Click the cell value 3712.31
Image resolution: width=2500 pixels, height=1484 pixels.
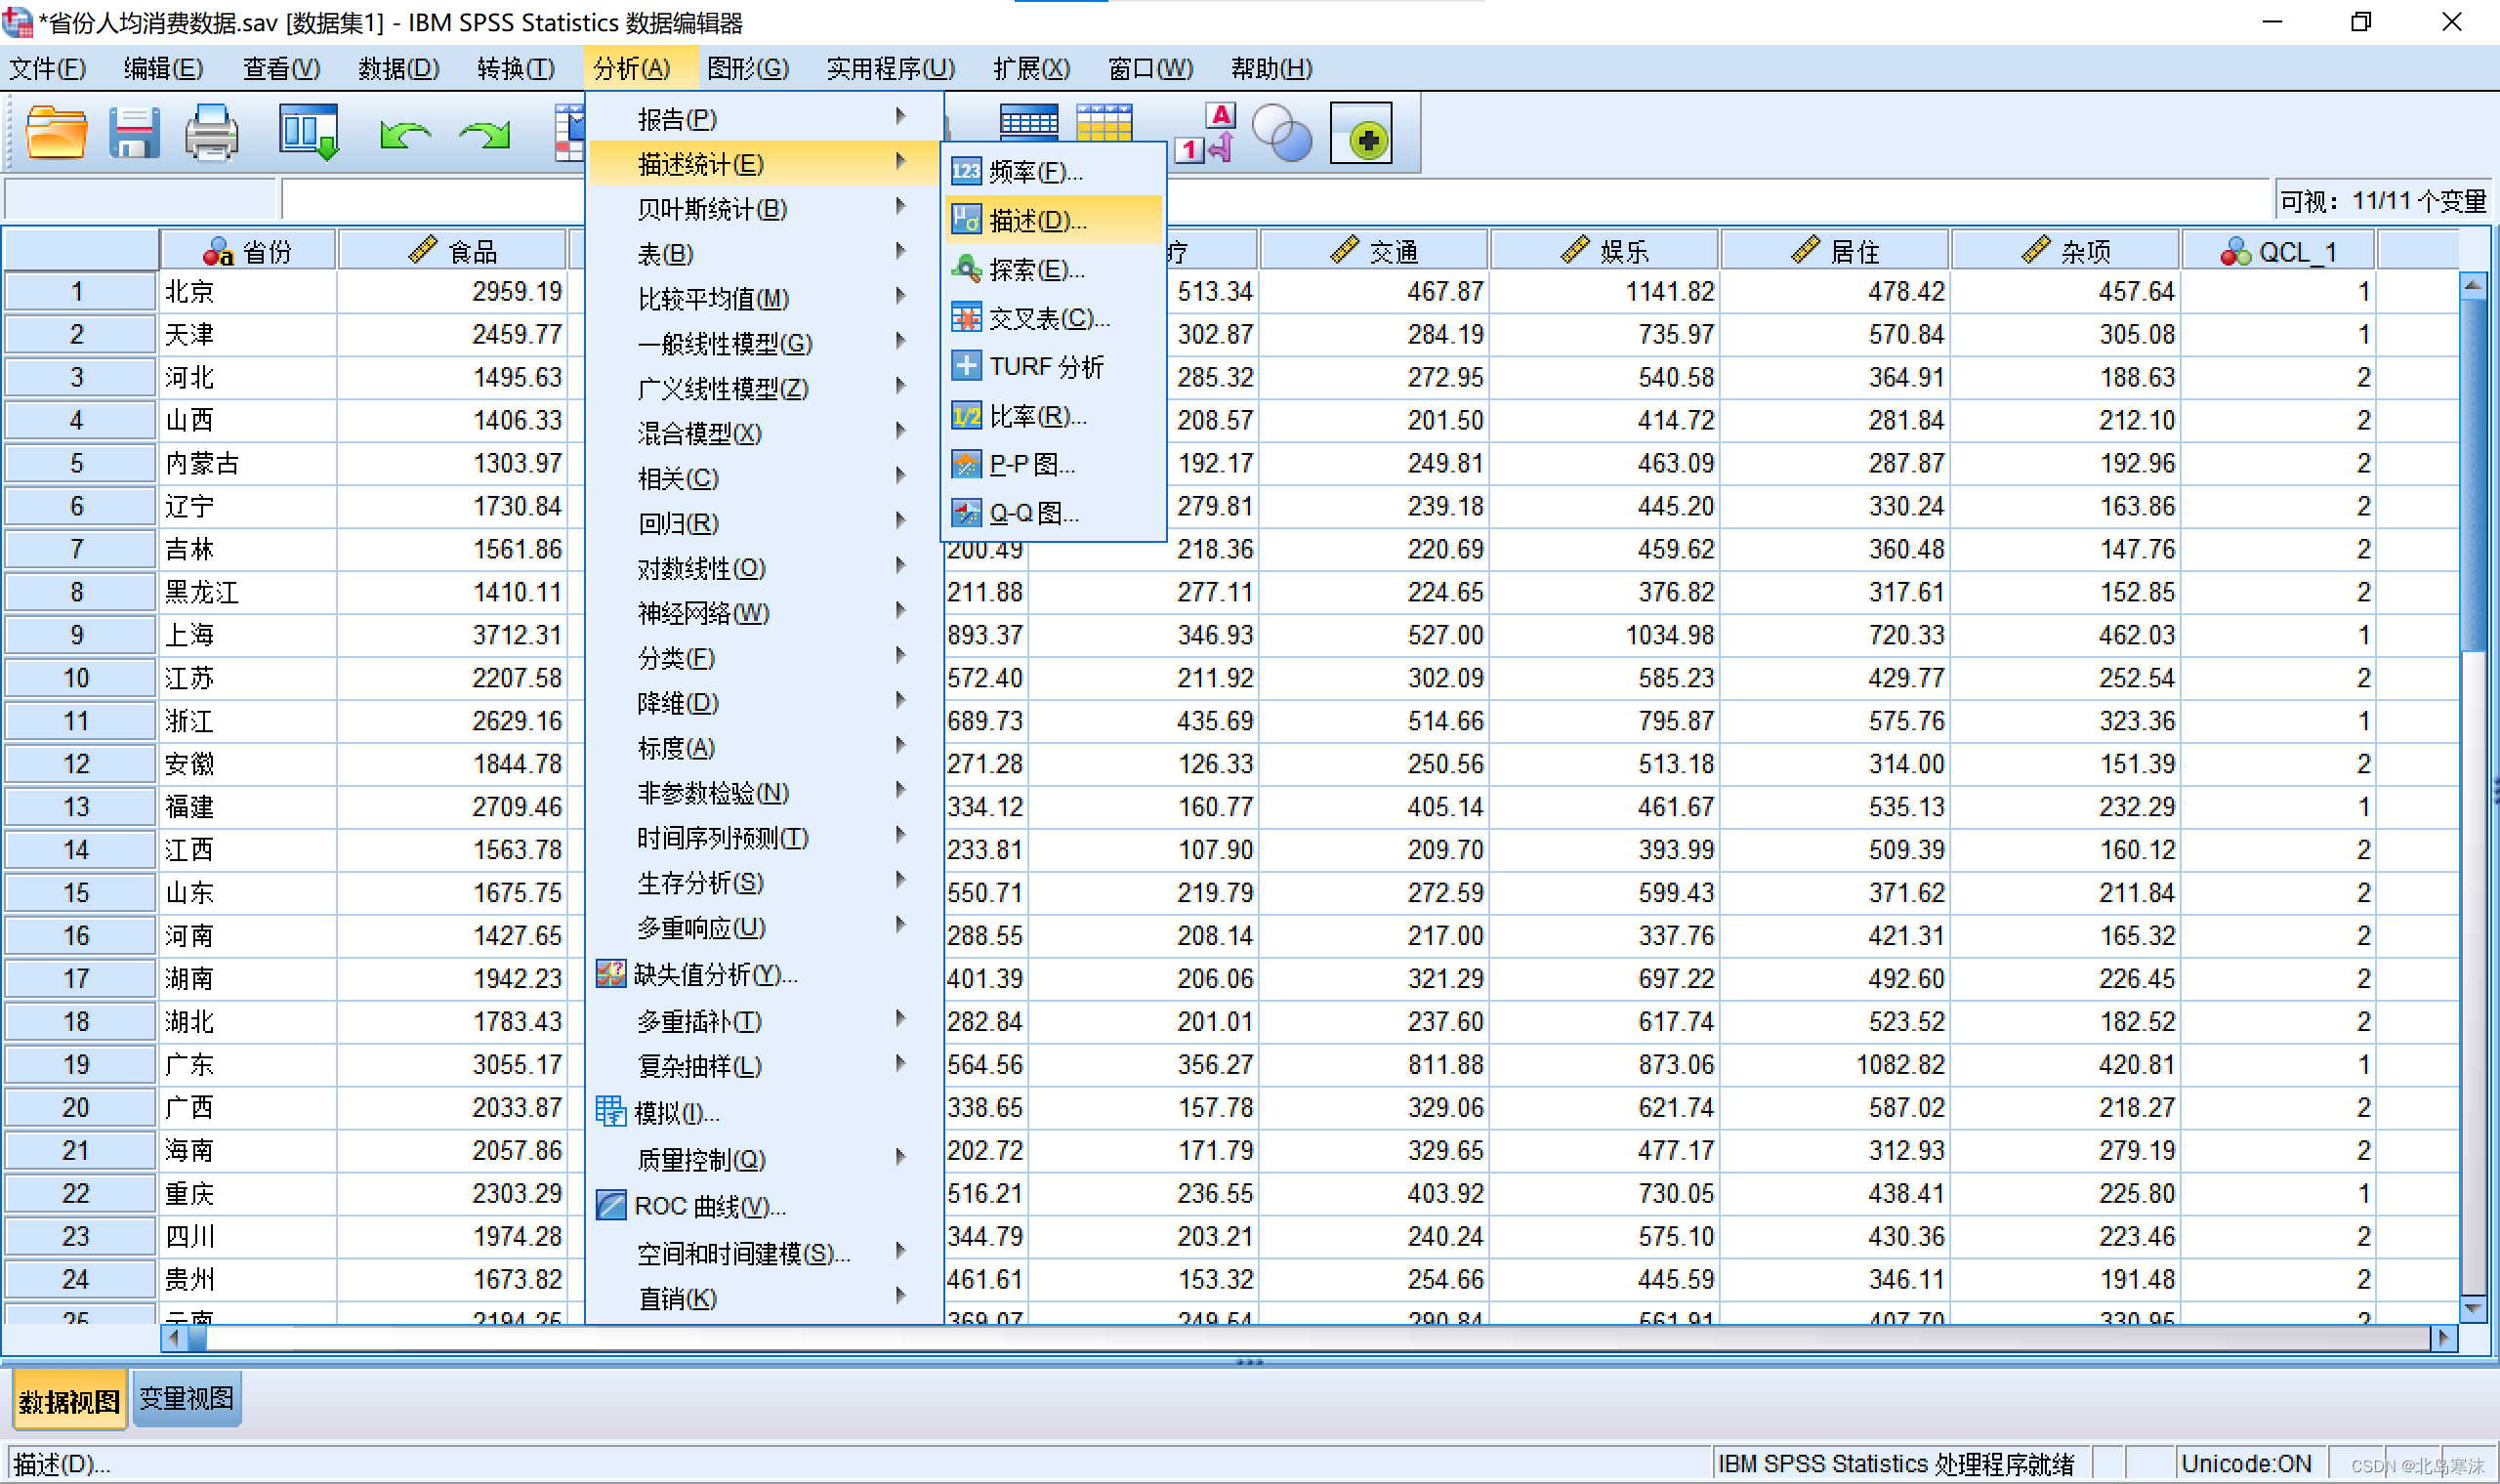tap(453, 635)
